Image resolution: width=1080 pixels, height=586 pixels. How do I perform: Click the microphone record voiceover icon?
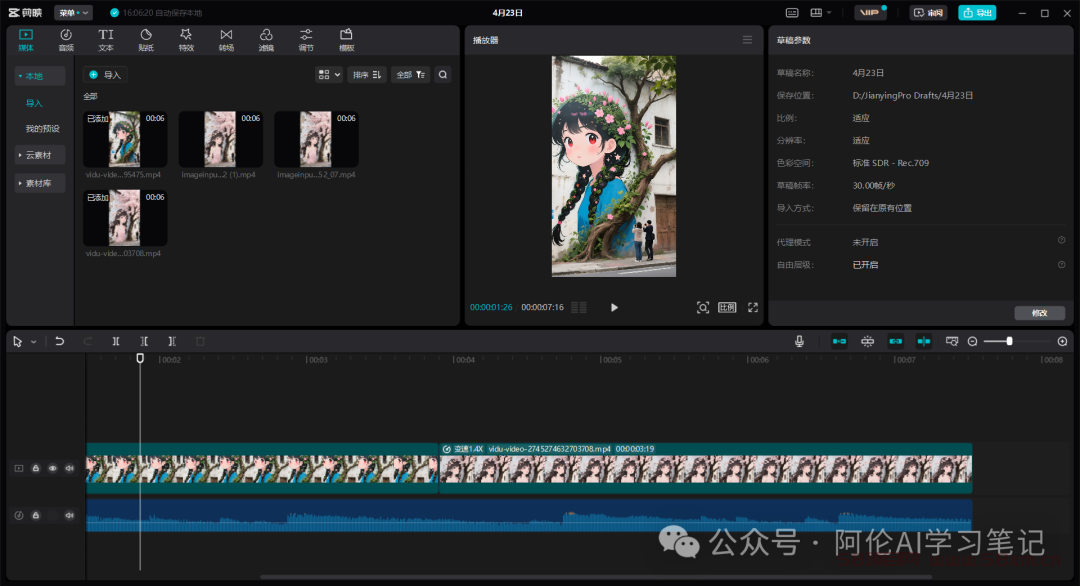pyautogui.click(x=799, y=341)
